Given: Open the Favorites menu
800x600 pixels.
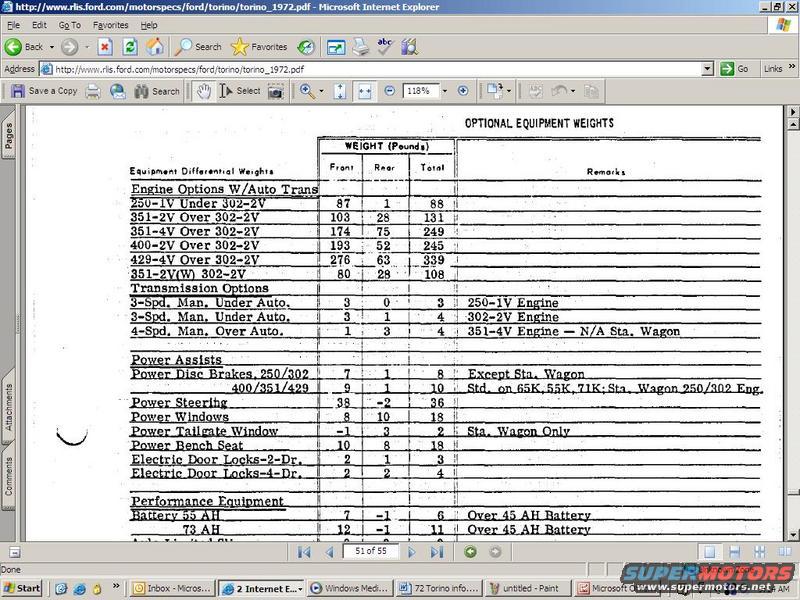Looking at the screenshot, I should [x=109, y=24].
